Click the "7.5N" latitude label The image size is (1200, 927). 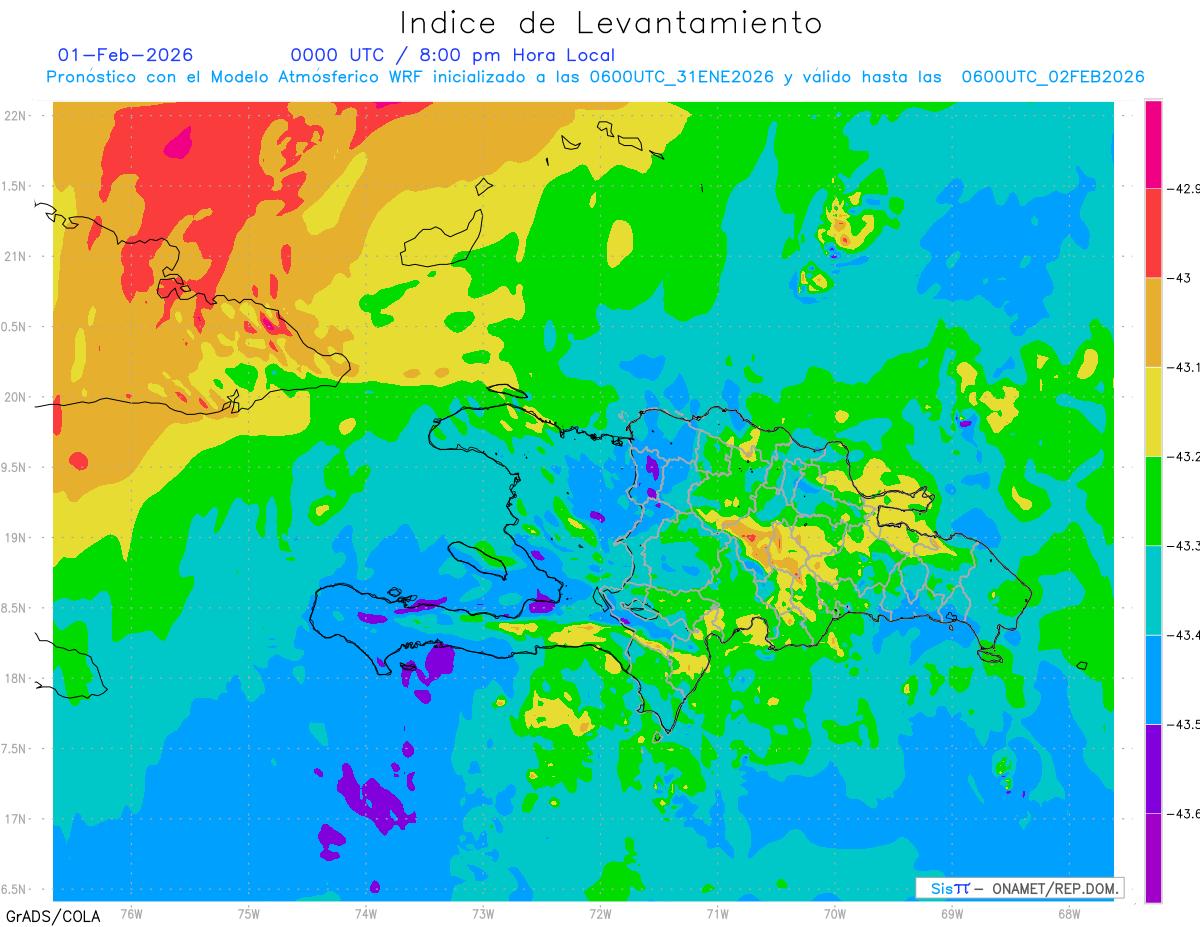[x=15, y=749]
